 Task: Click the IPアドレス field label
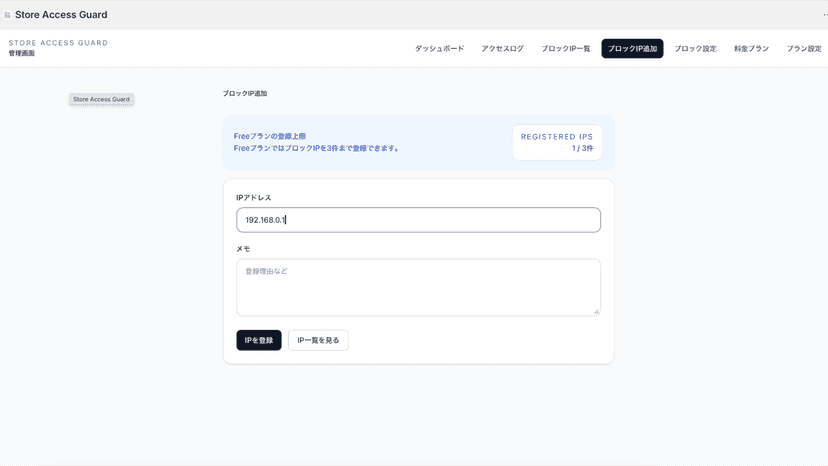253,198
